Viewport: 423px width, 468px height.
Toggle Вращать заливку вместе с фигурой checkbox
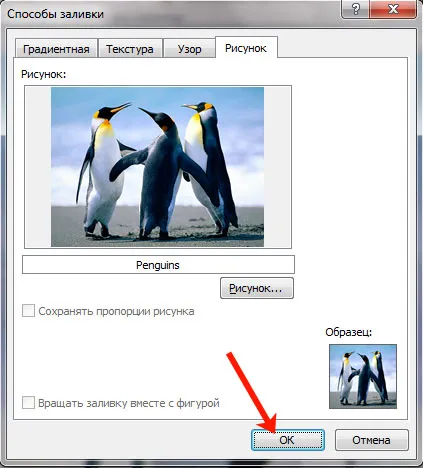28,403
